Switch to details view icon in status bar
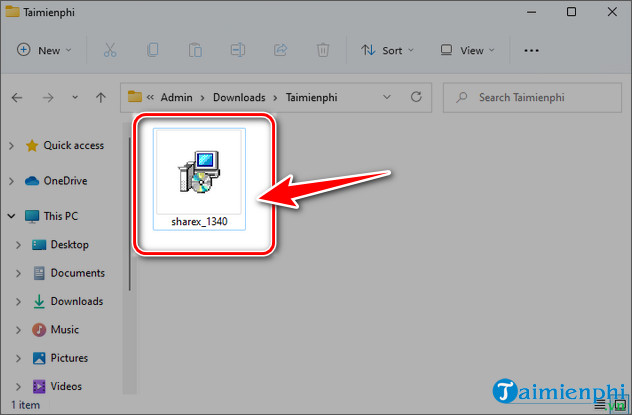Screen dimensions: 632x415 pyautogui.click(x=600, y=405)
